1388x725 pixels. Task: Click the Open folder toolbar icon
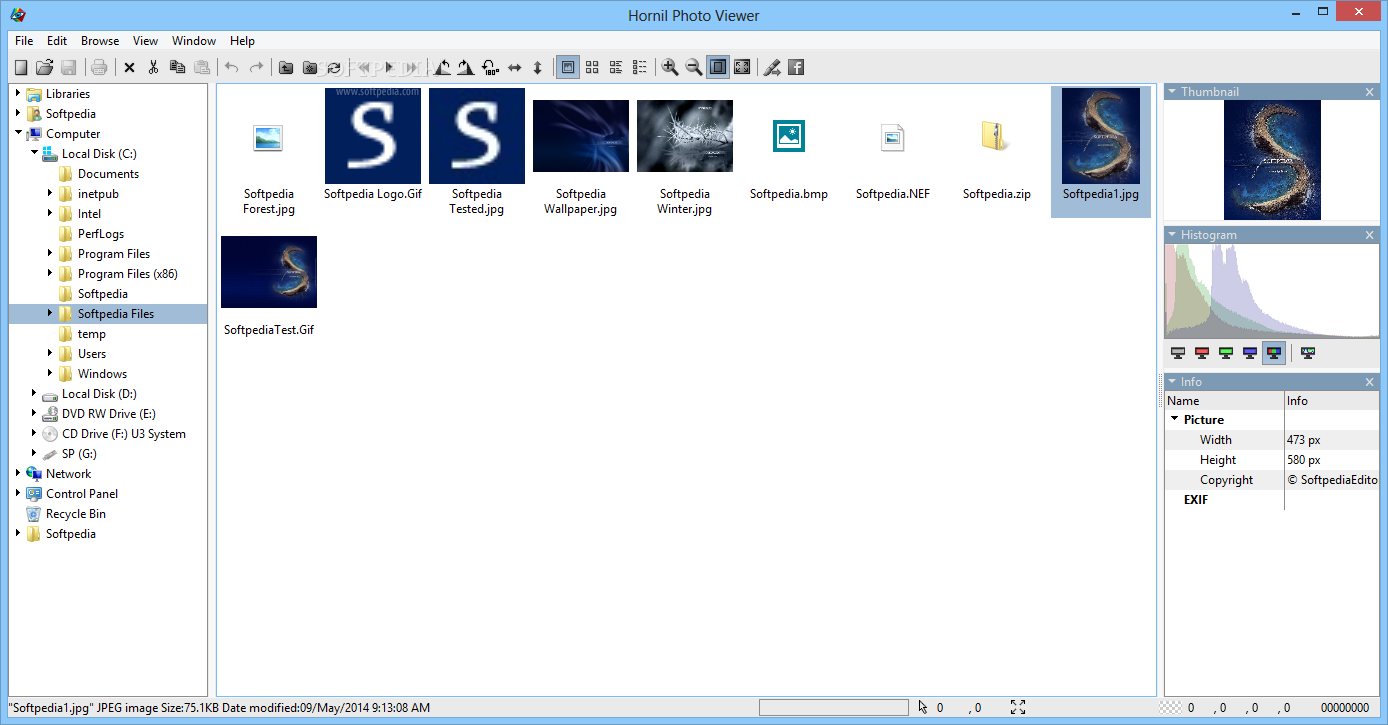(x=44, y=67)
